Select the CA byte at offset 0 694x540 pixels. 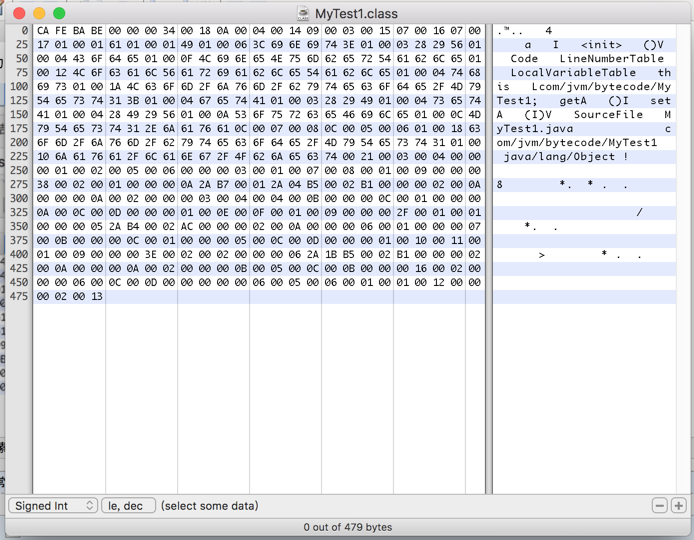43,31
